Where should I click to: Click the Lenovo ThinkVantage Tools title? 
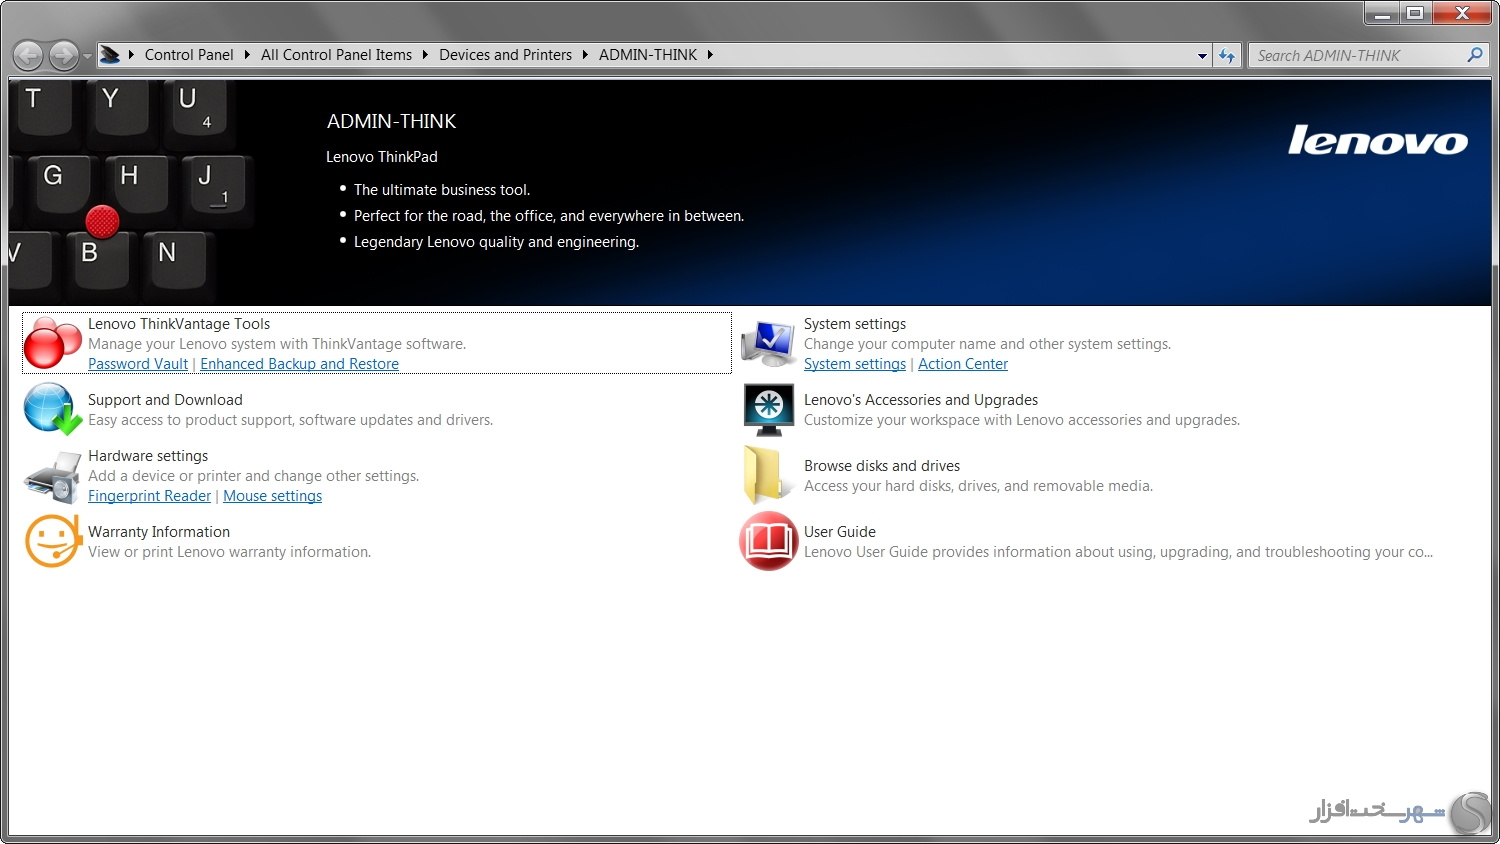coord(179,324)
